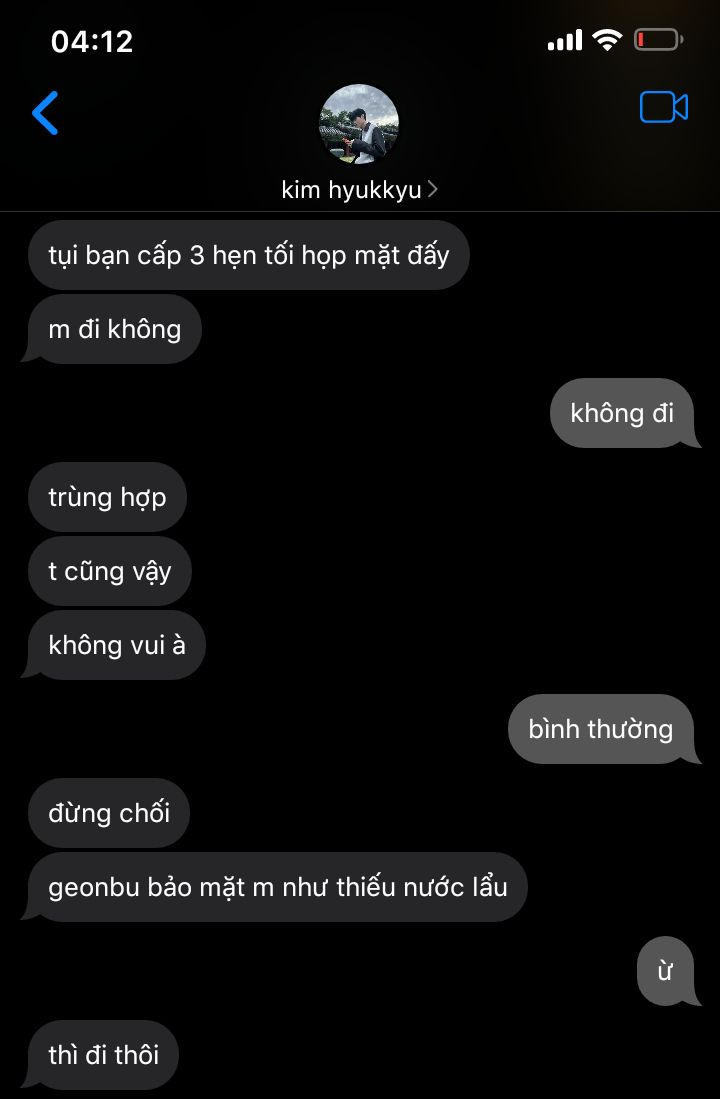
Task: Tap the cellular signal bars icon
Action: coord(565,40)
